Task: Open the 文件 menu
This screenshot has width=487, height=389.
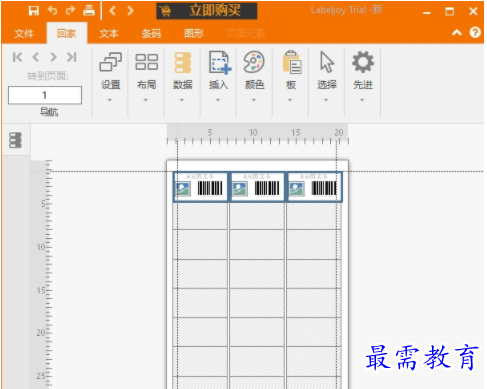Action: pyautogui.click(x=24, y=33)
